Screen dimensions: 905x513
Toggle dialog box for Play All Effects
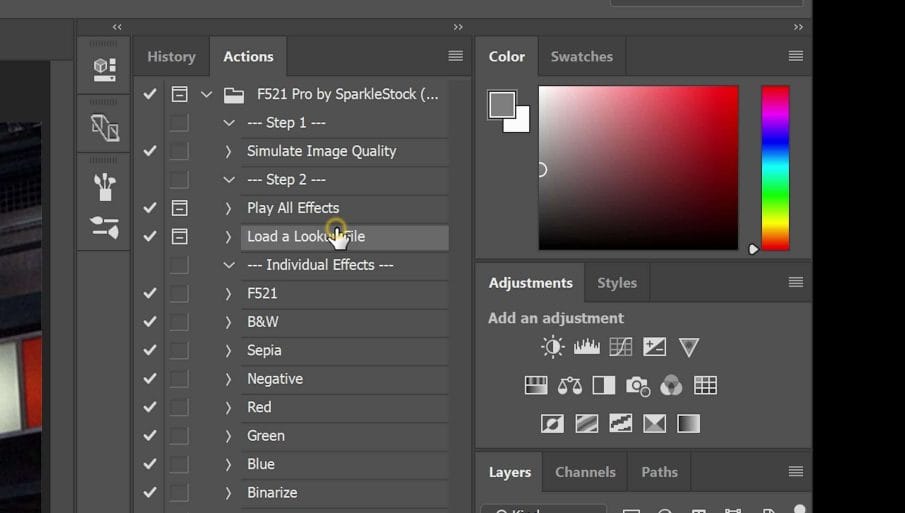tap(179, 208)
